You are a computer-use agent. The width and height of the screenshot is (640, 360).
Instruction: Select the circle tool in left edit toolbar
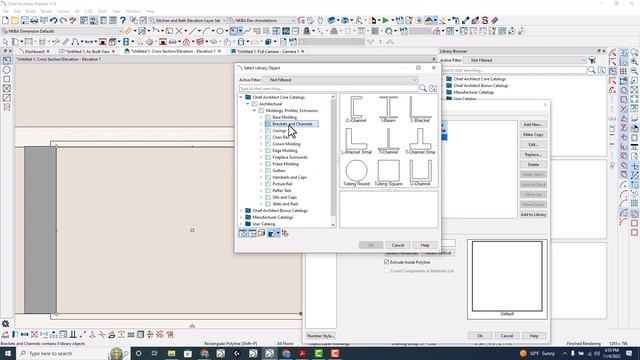[7, 70]
